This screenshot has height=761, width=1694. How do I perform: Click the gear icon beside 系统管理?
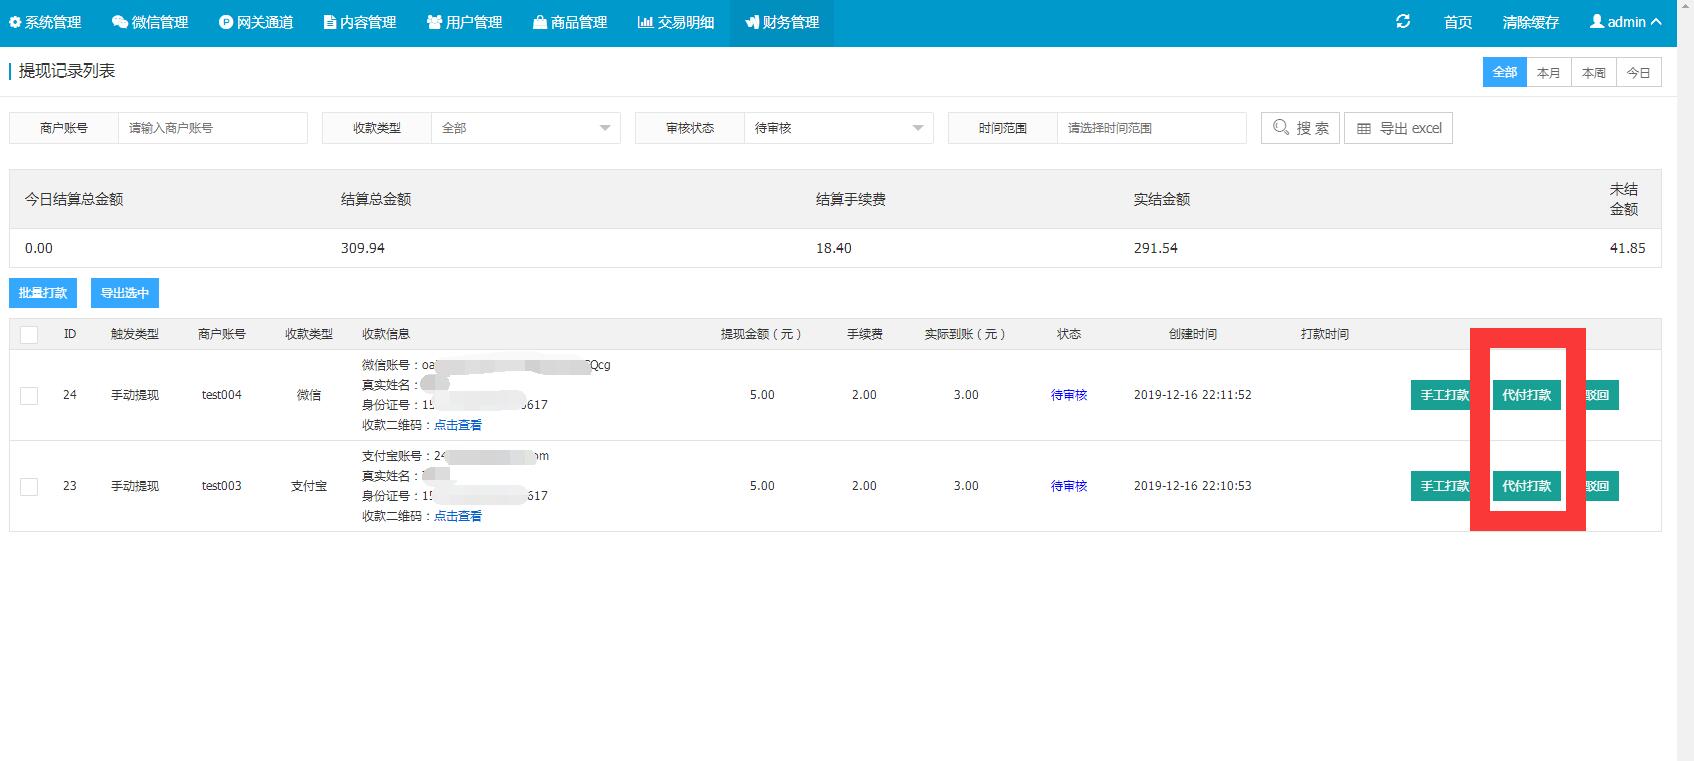click(x=15, y=22)
